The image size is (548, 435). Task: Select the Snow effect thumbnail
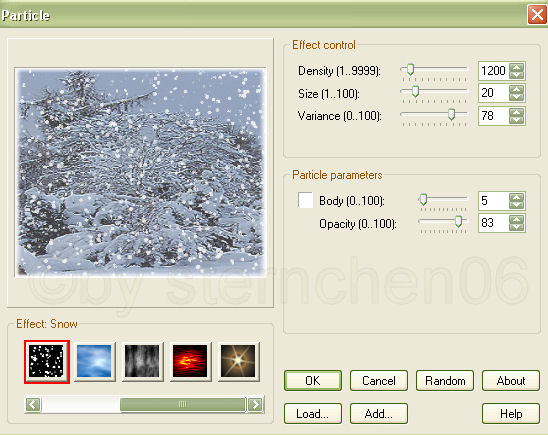47,362
